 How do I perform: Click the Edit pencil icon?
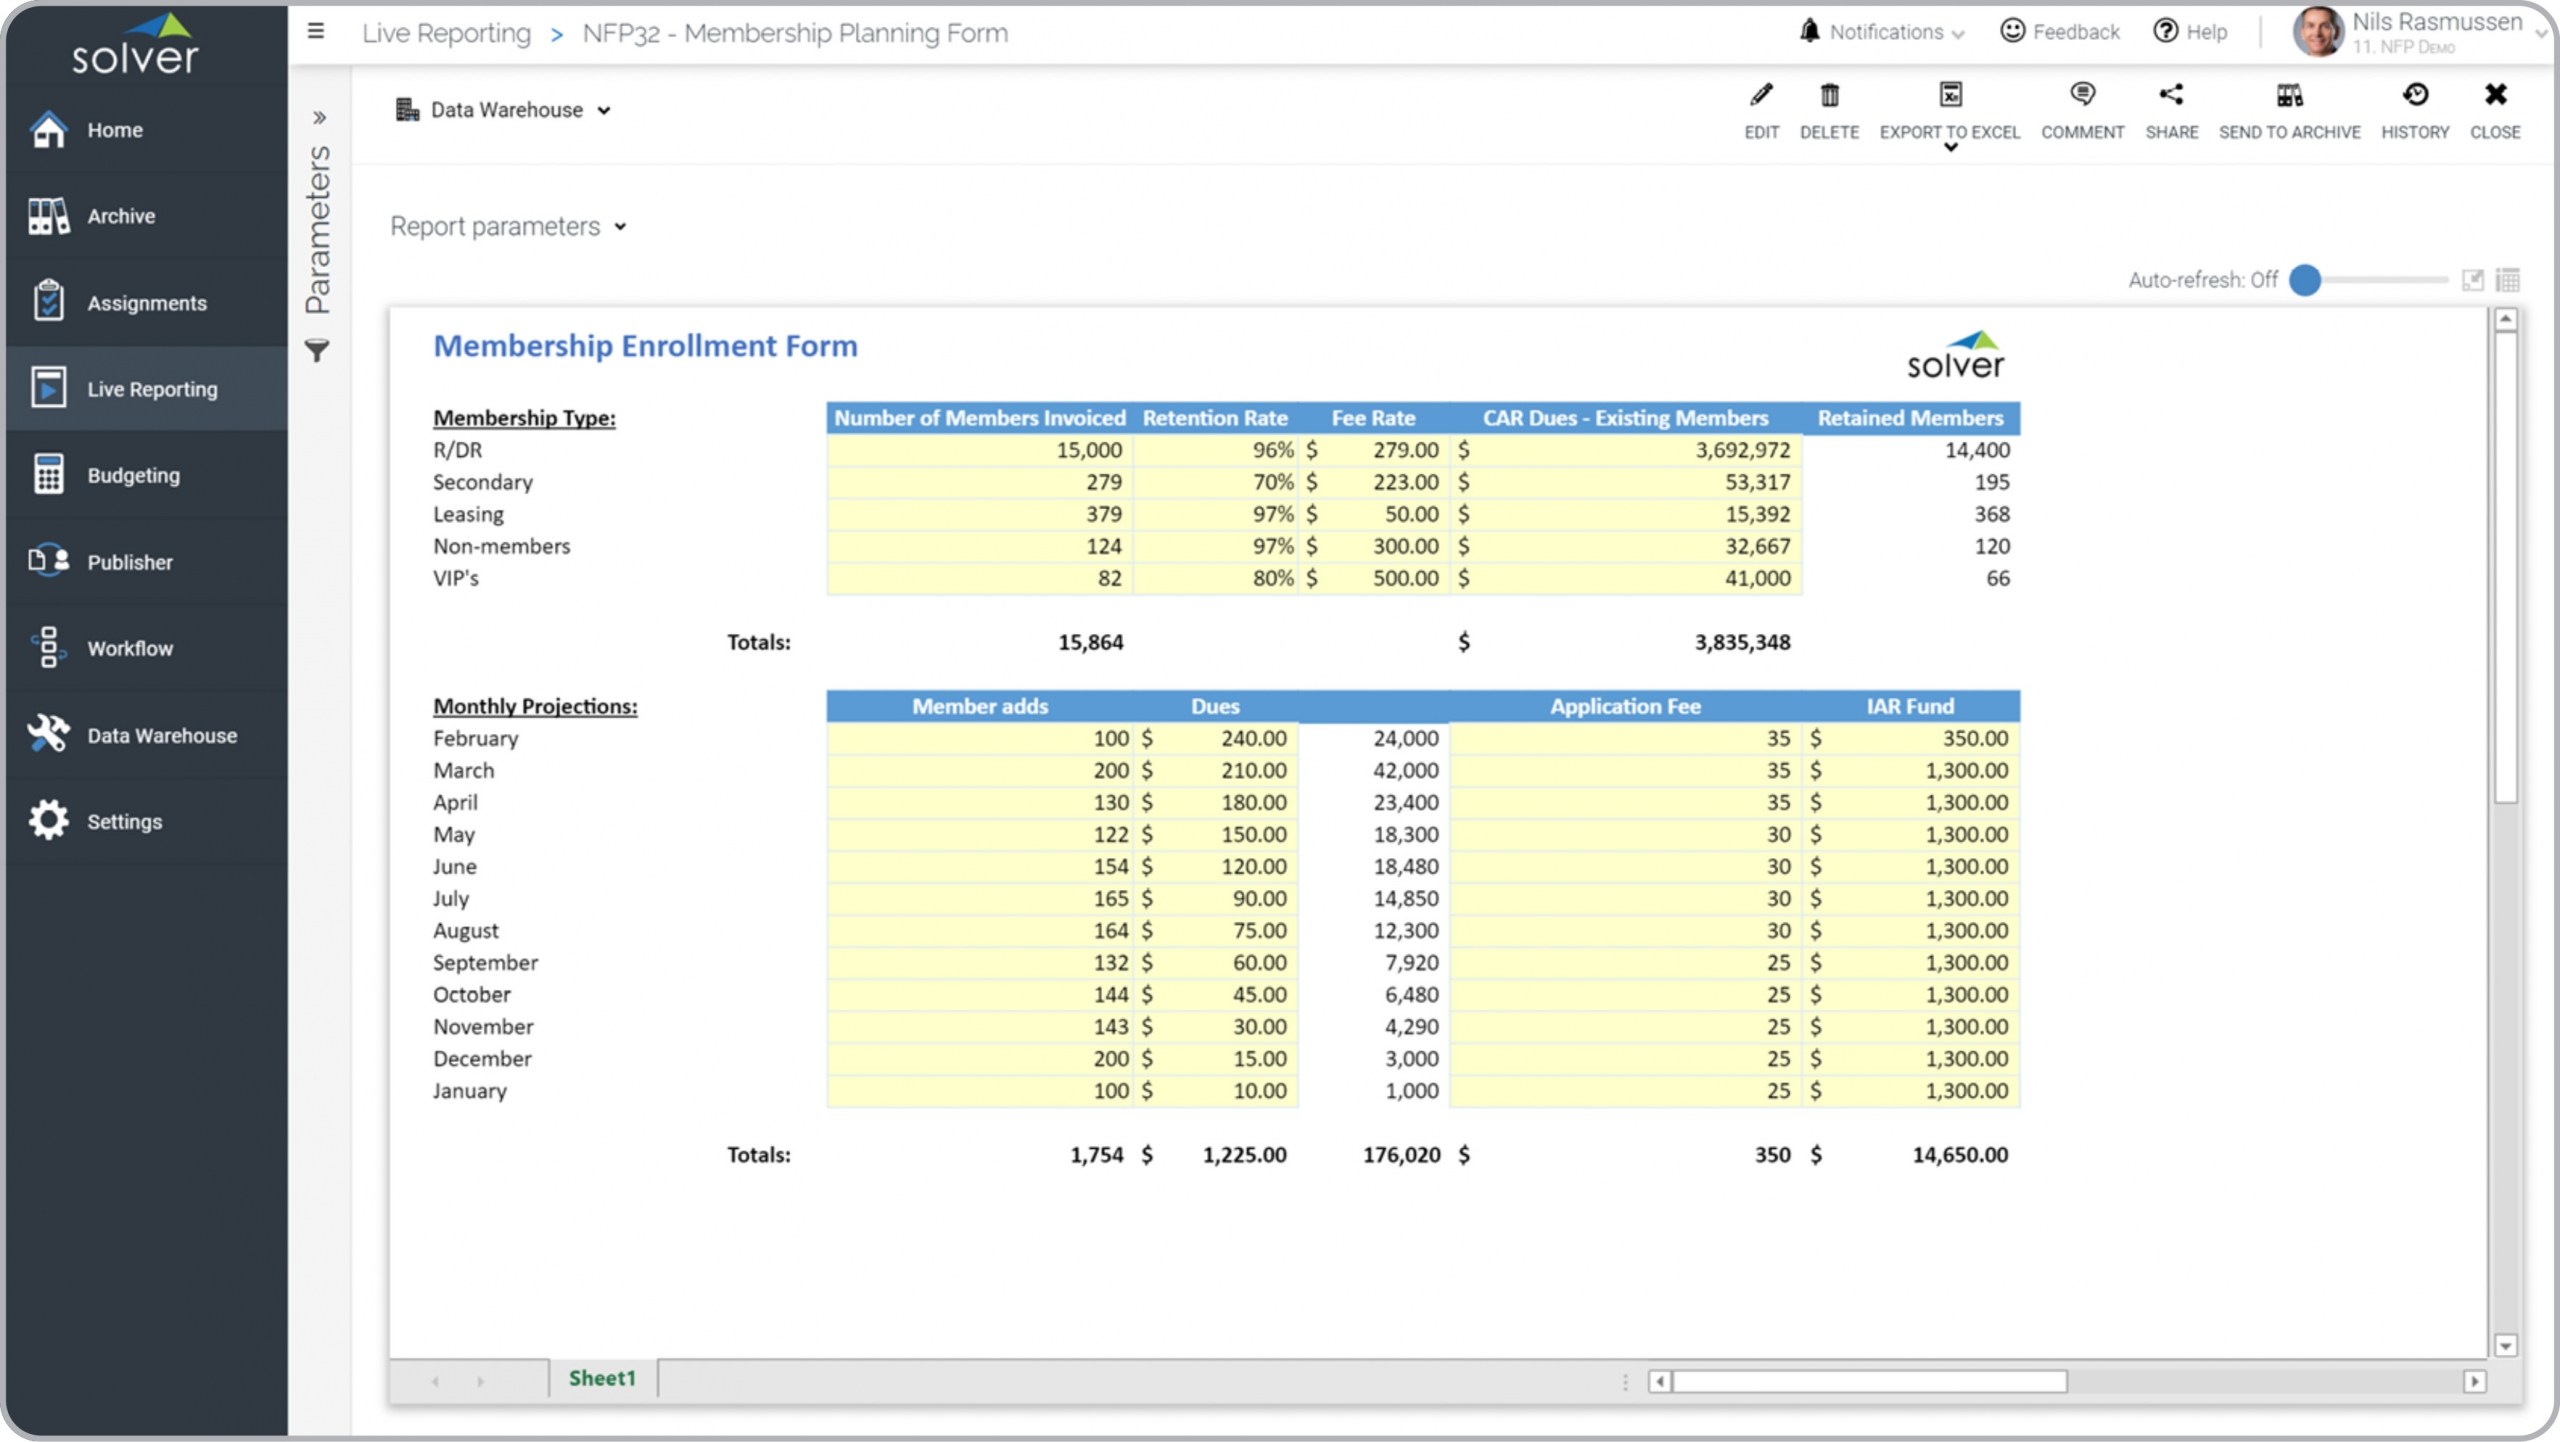tap(1761, 96)
